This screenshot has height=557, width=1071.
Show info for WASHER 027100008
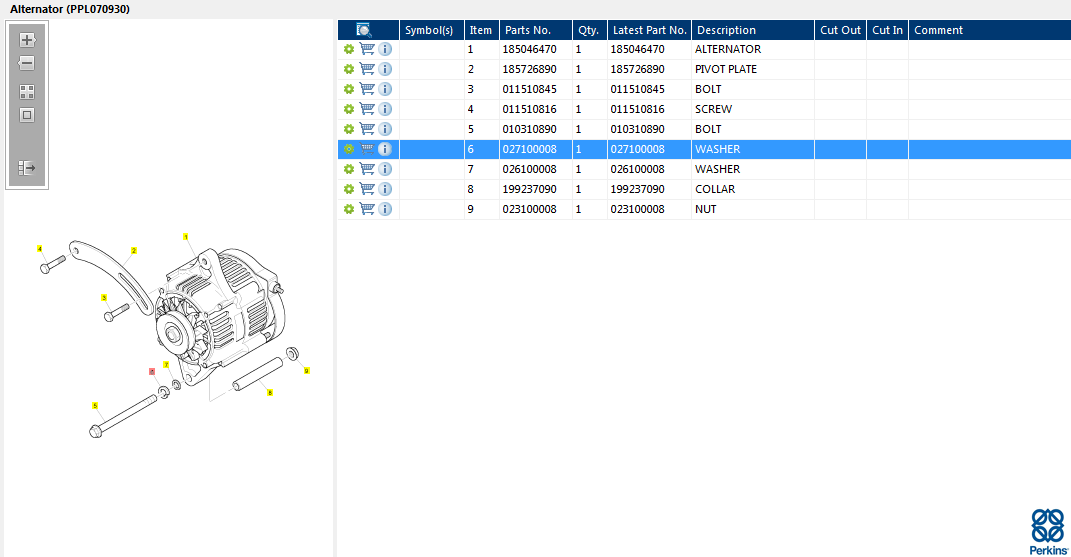click(x=385, y=149)
